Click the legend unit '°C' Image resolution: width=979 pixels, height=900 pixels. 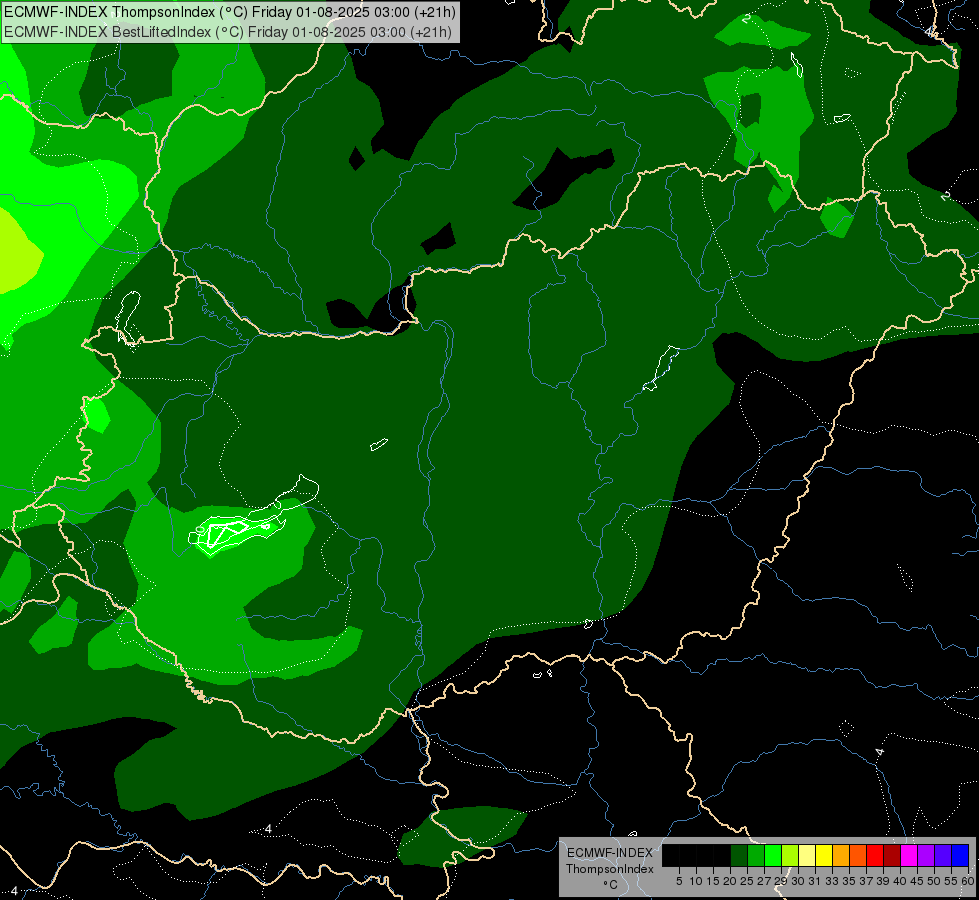pos(611,885)
